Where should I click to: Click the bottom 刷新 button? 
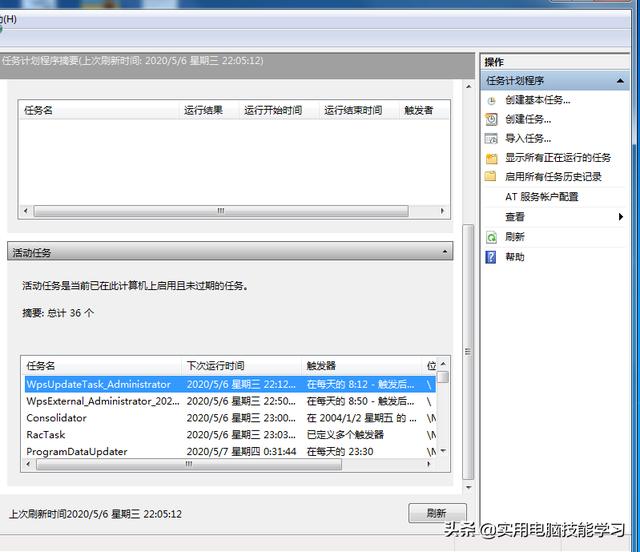pyautogui.click(x=437, y=513)
